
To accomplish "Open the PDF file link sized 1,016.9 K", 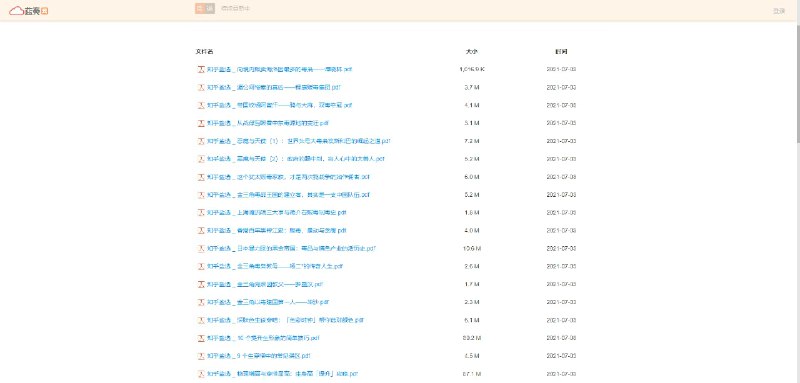I will (279, 69).
